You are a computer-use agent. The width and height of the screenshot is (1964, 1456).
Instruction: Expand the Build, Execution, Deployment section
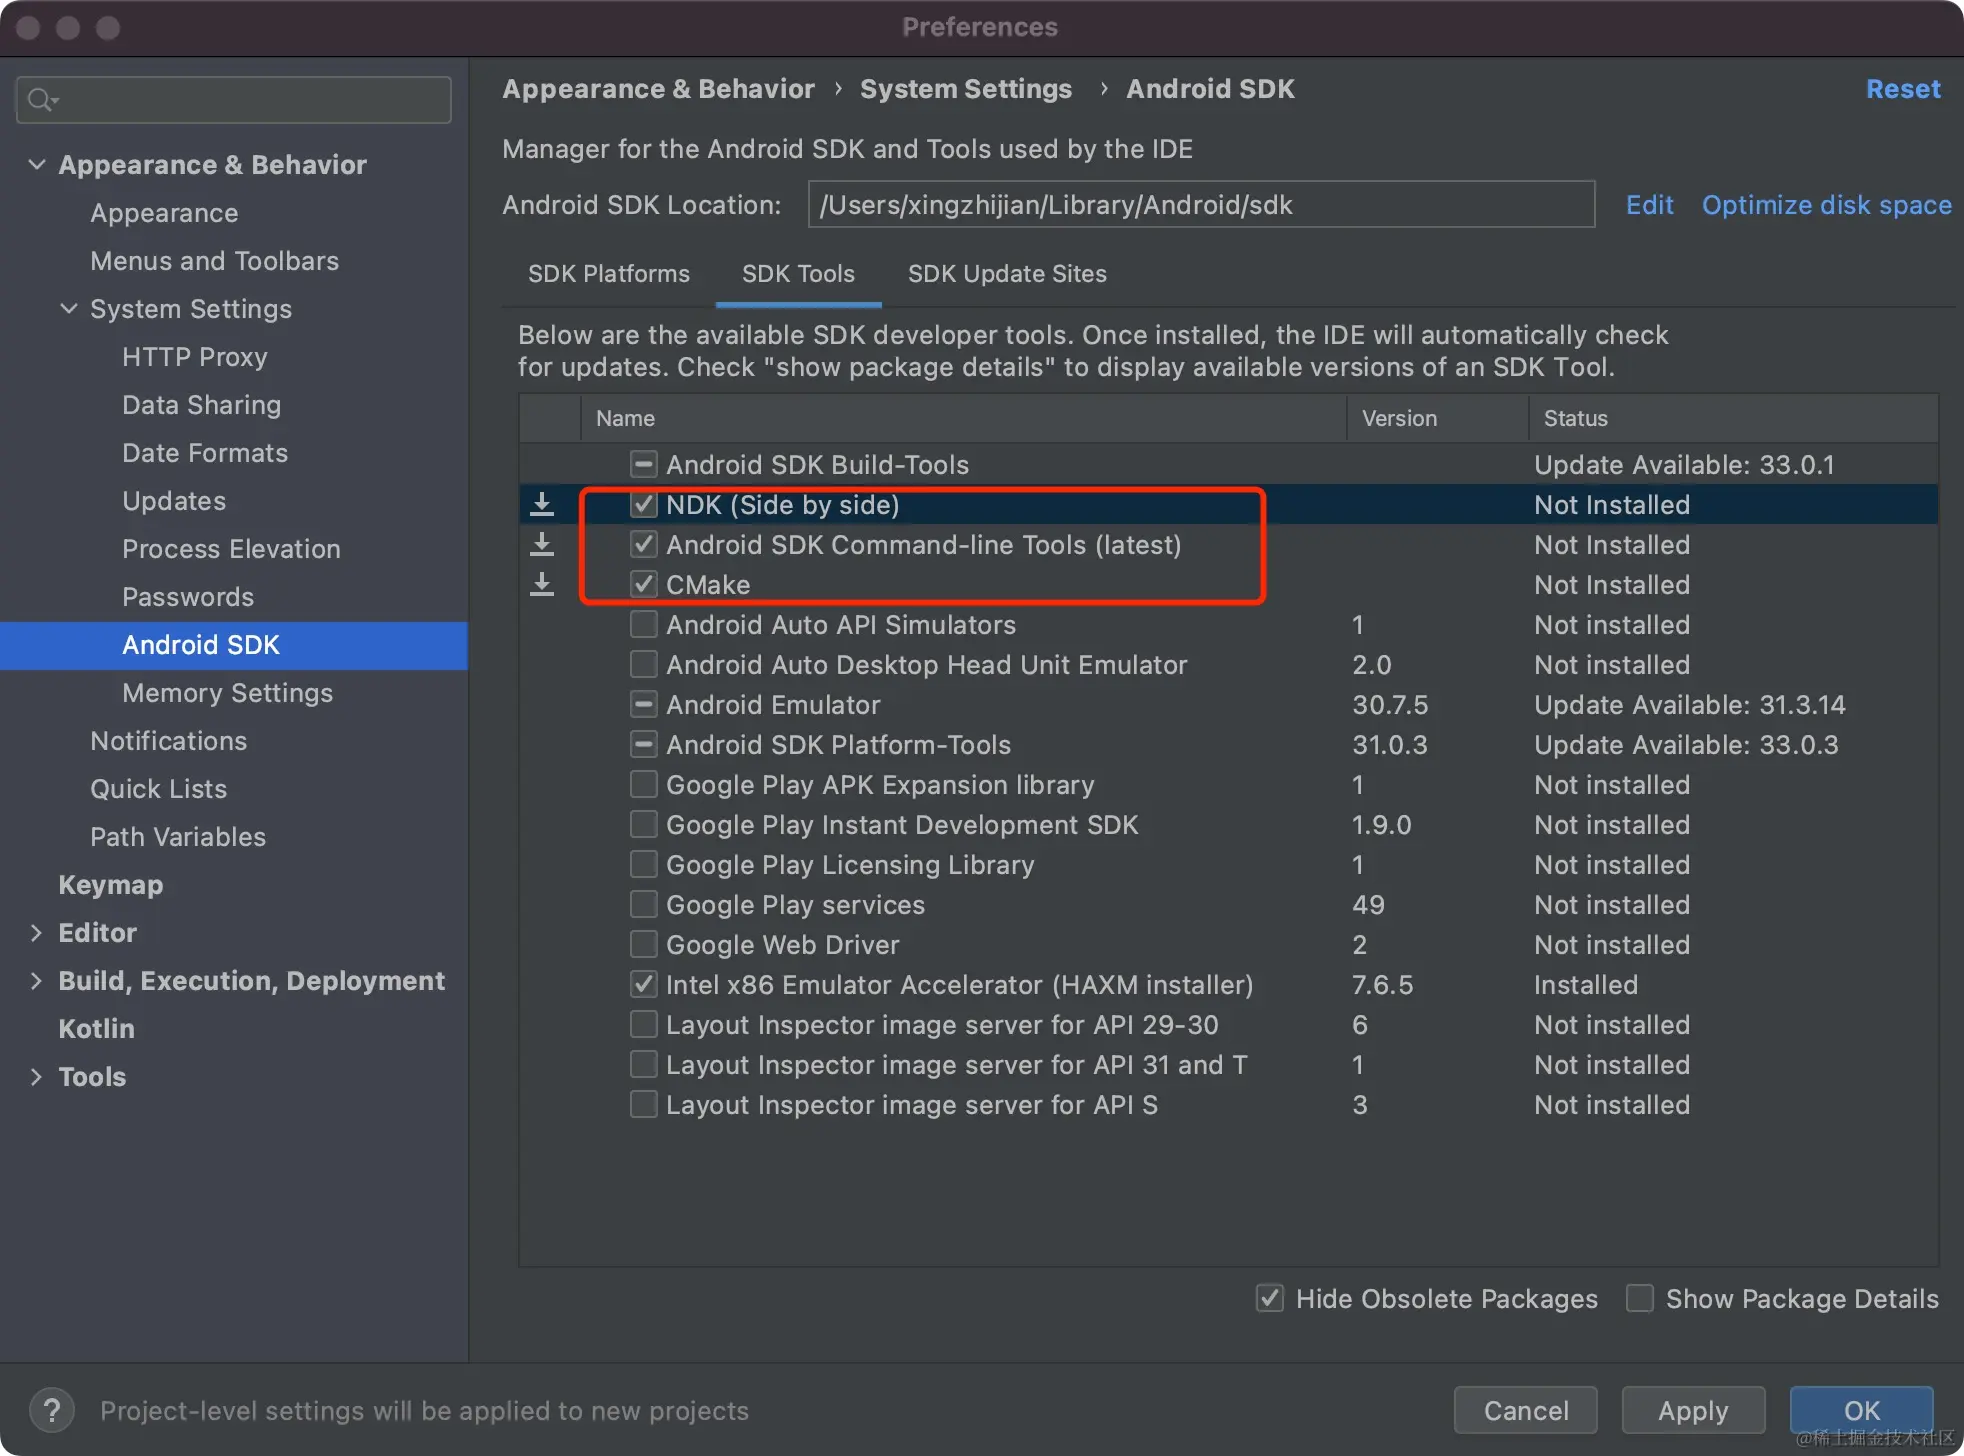click(x=37, y=980)
